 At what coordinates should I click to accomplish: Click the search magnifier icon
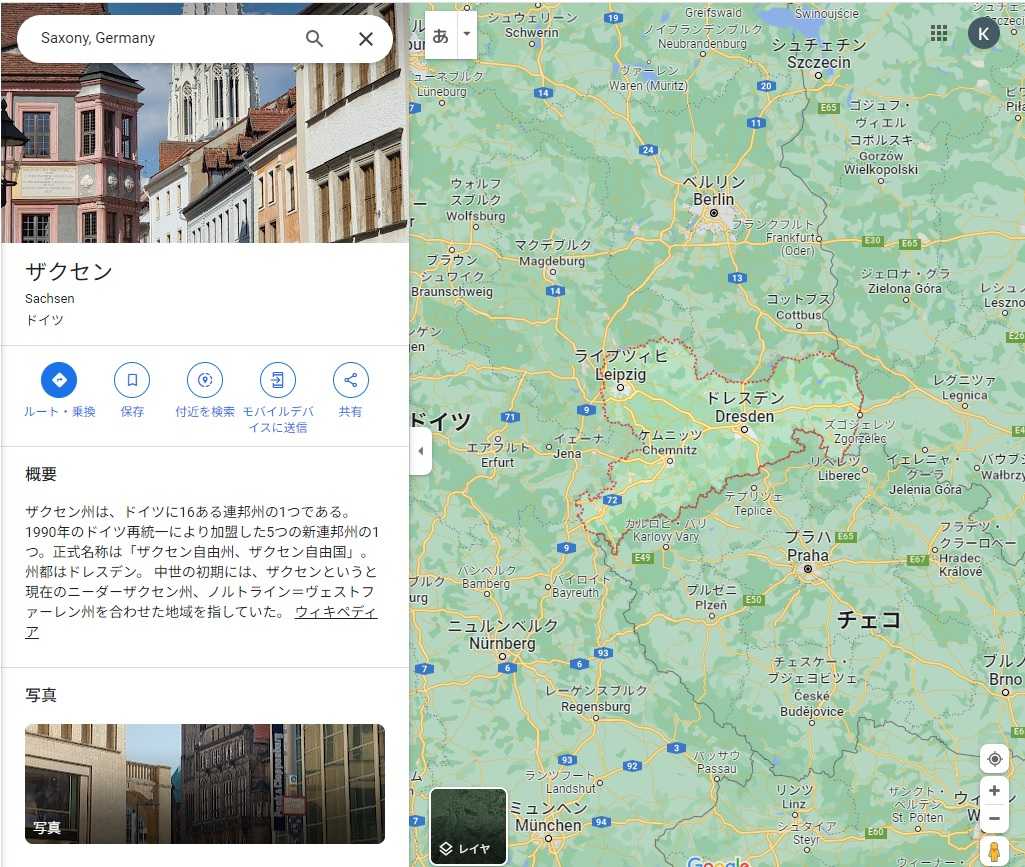pos(314,39)
